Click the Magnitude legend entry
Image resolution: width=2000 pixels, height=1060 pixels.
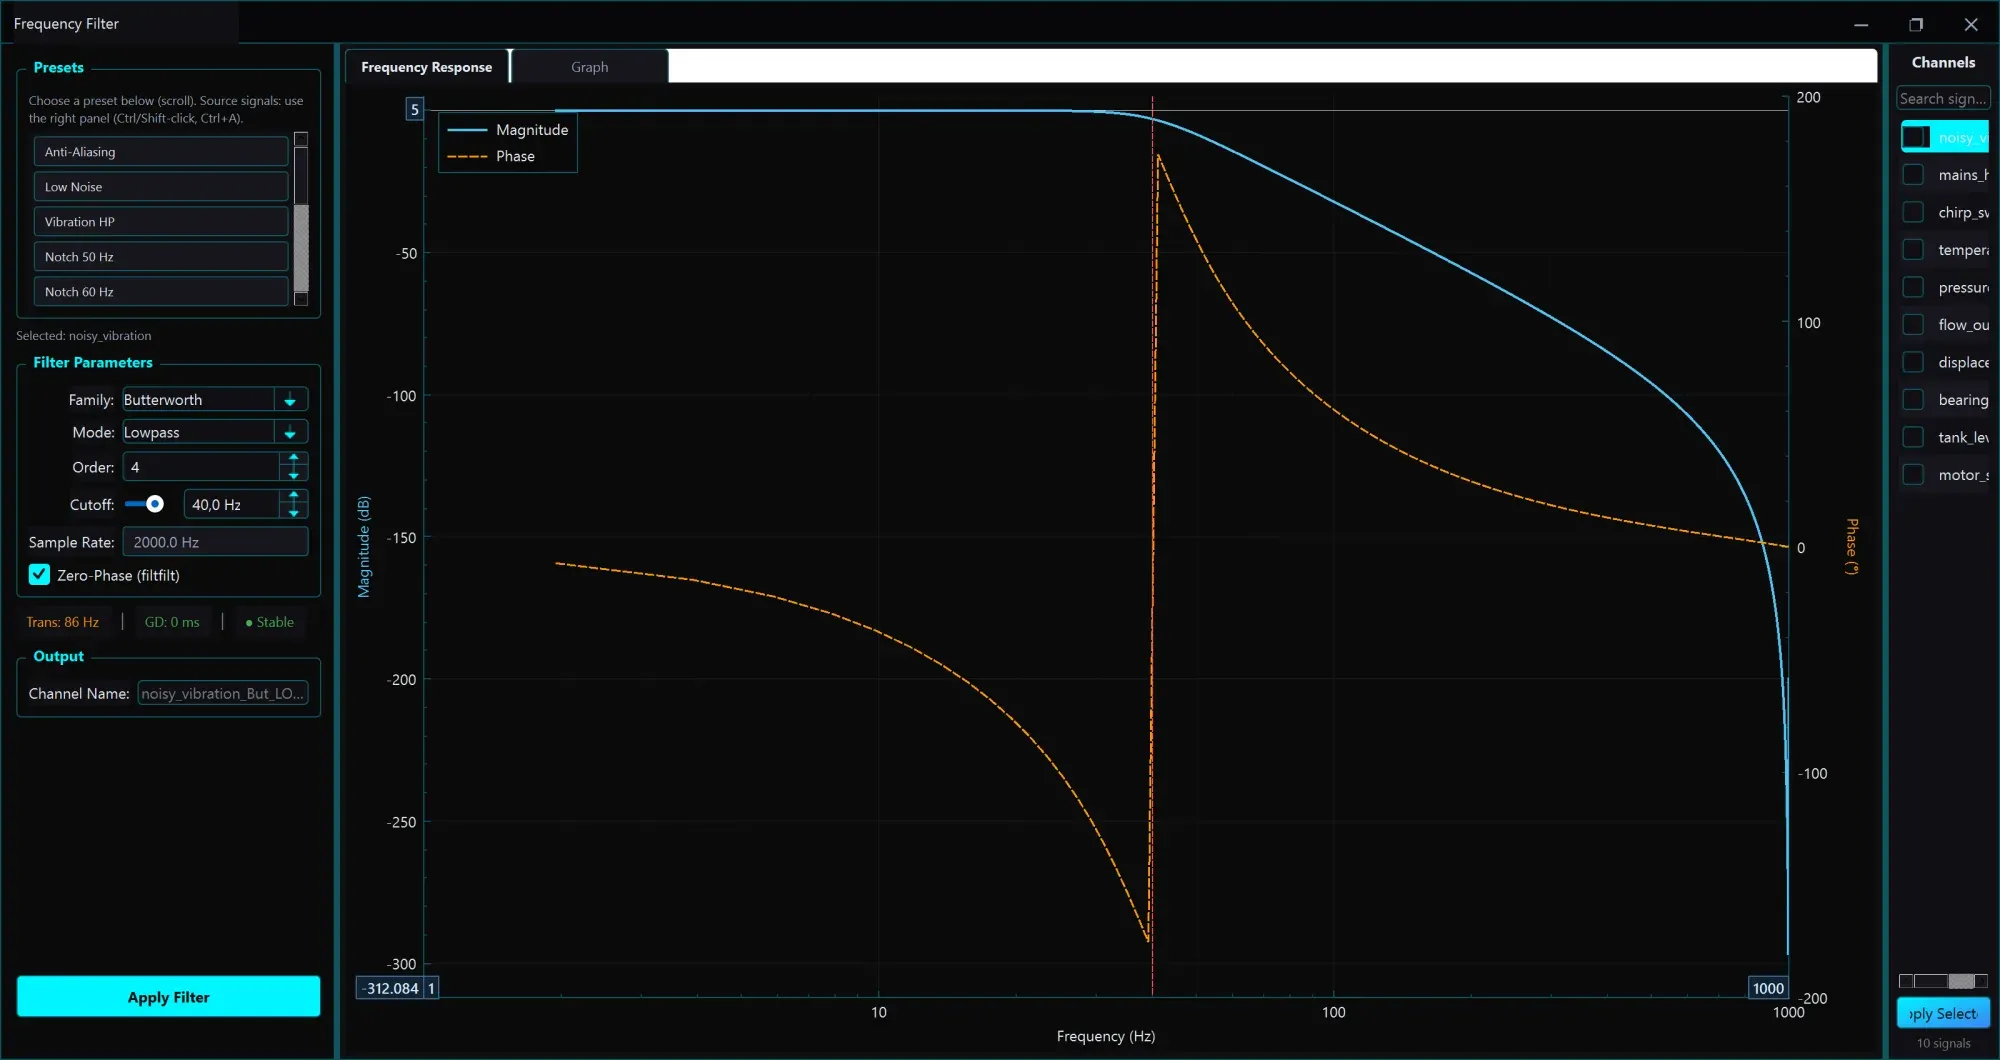[x=508, y=130]
